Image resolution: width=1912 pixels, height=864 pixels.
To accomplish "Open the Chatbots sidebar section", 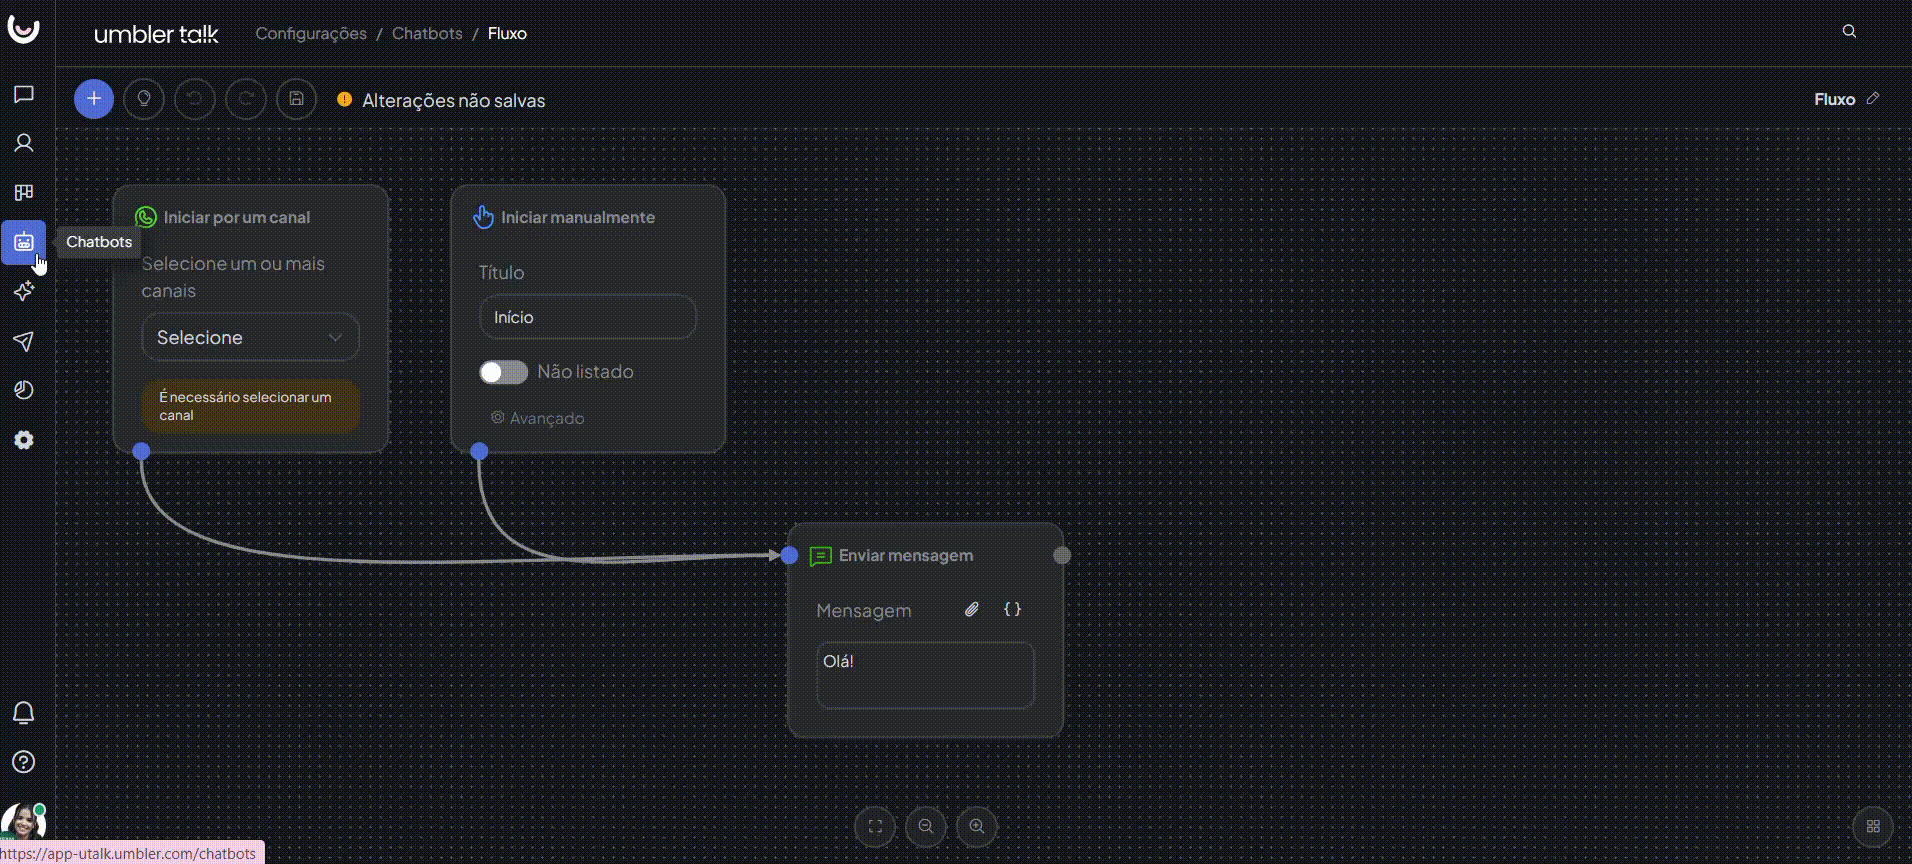I will [x=24, y=242].
